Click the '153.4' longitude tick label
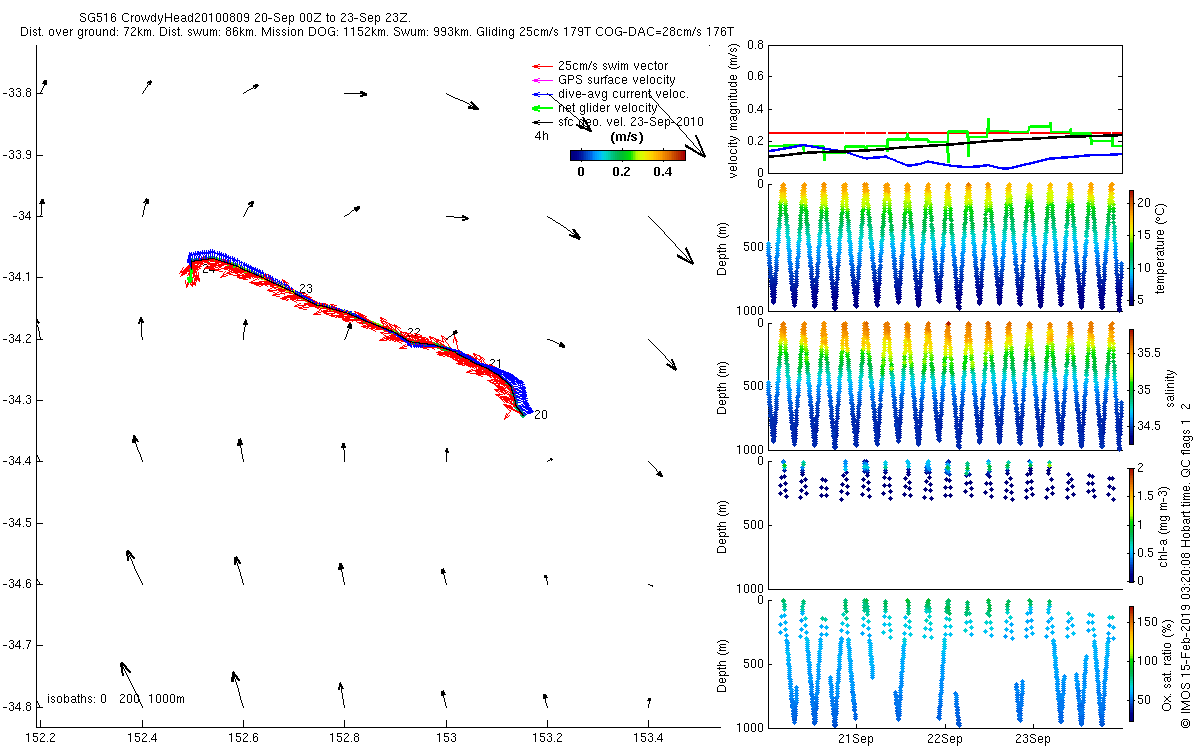 coord(648,737)
